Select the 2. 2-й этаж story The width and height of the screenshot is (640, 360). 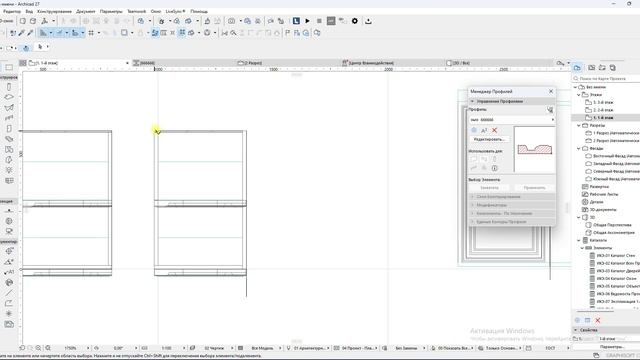point(603,110)
